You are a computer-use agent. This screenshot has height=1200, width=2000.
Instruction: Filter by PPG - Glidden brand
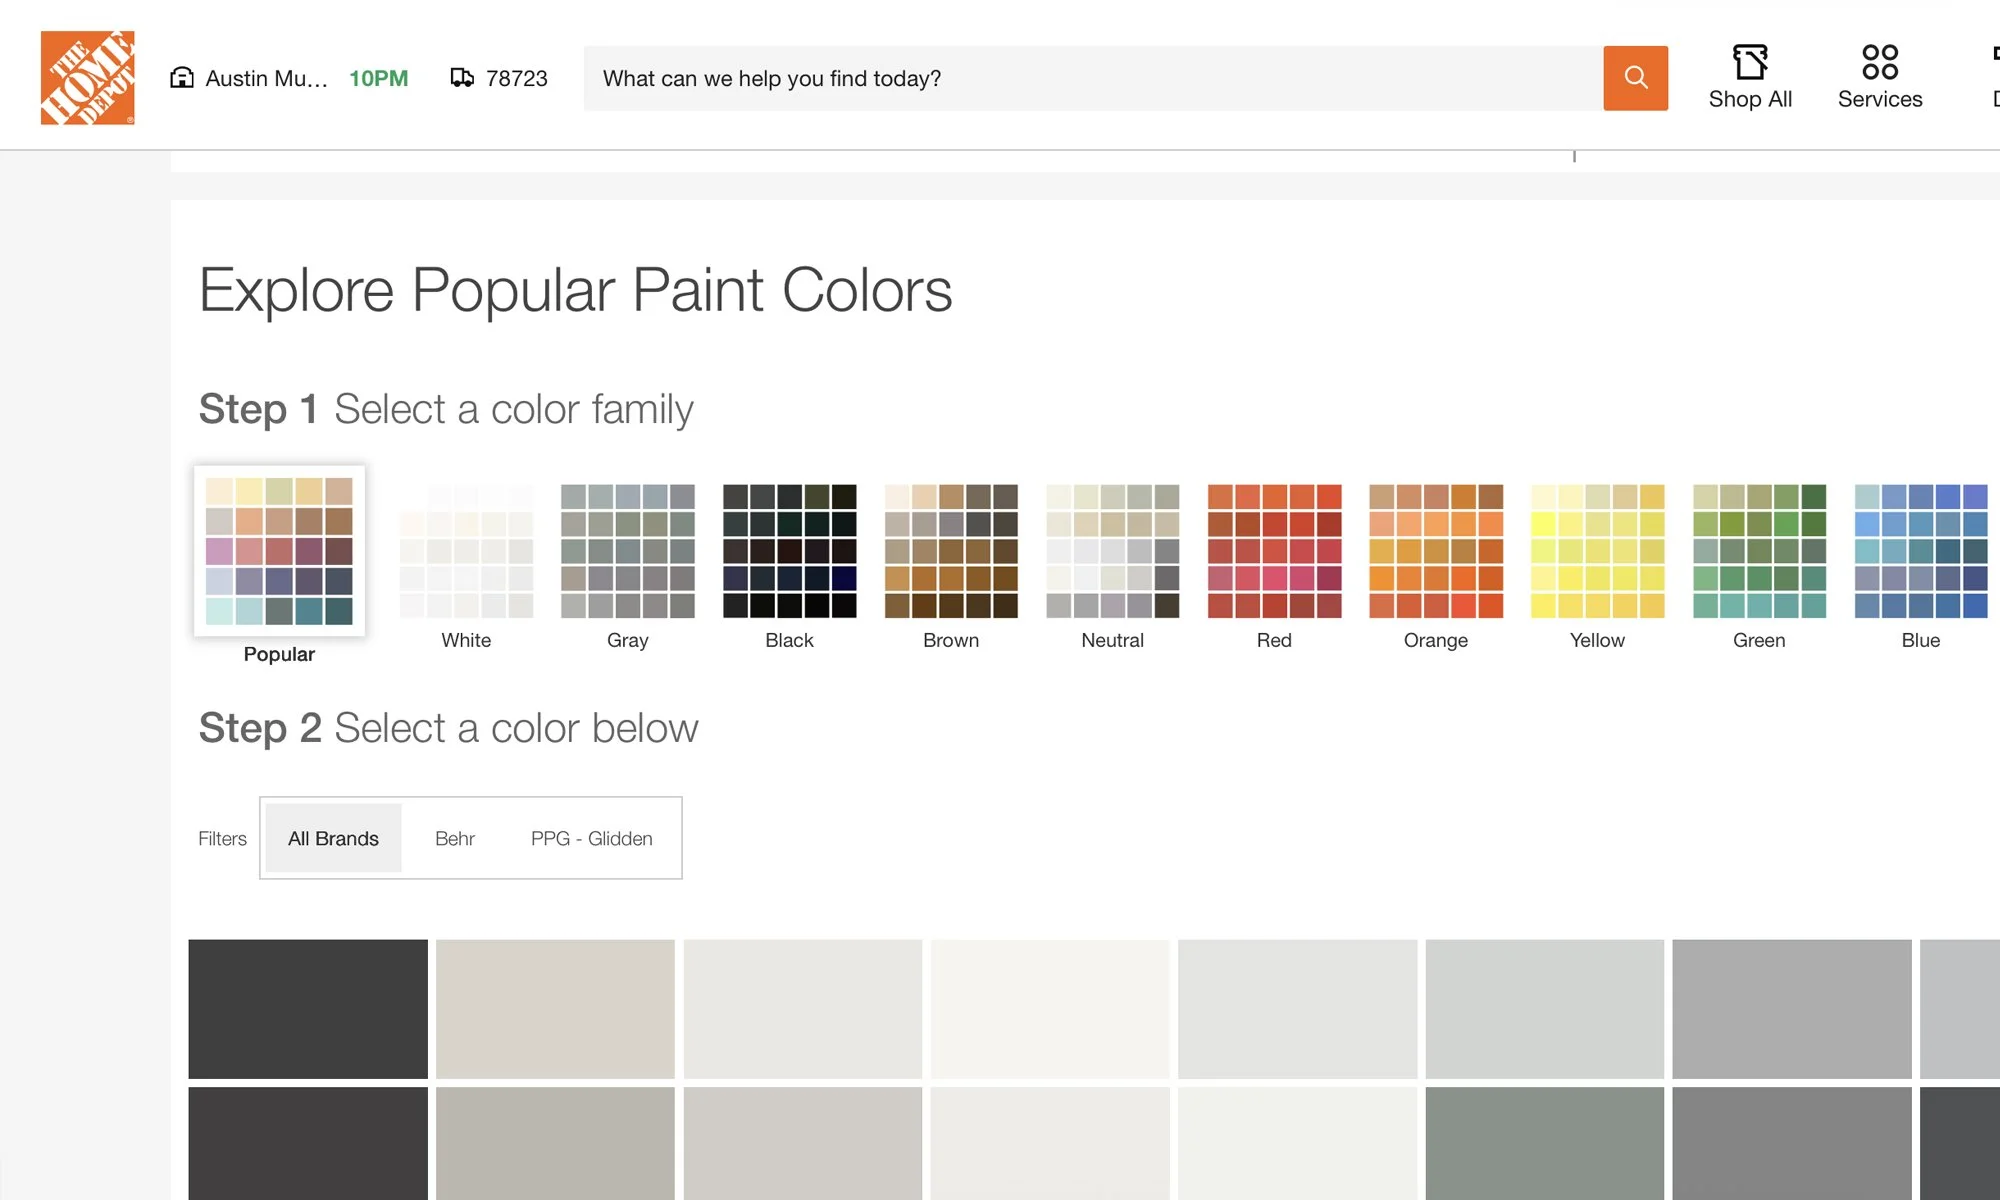[591, 838]
